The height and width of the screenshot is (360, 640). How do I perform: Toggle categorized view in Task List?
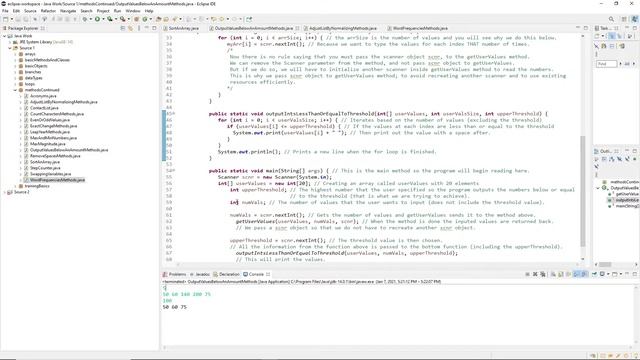pos(611,36)
